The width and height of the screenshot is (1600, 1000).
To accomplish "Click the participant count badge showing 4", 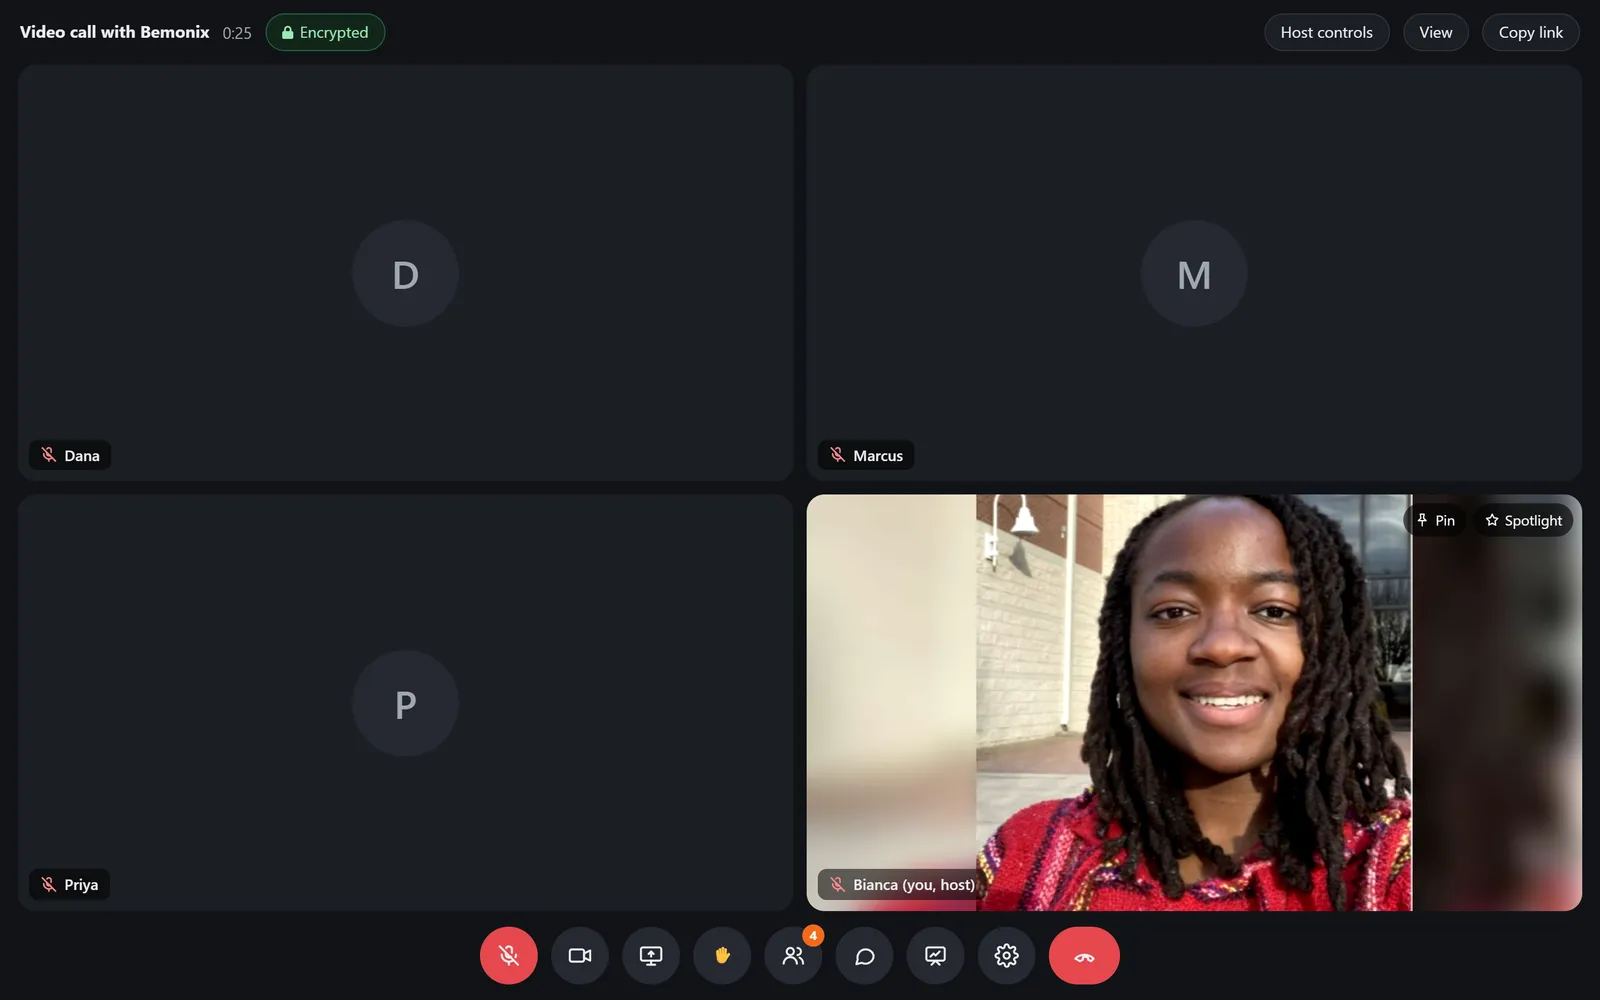I will pos(813,935).
